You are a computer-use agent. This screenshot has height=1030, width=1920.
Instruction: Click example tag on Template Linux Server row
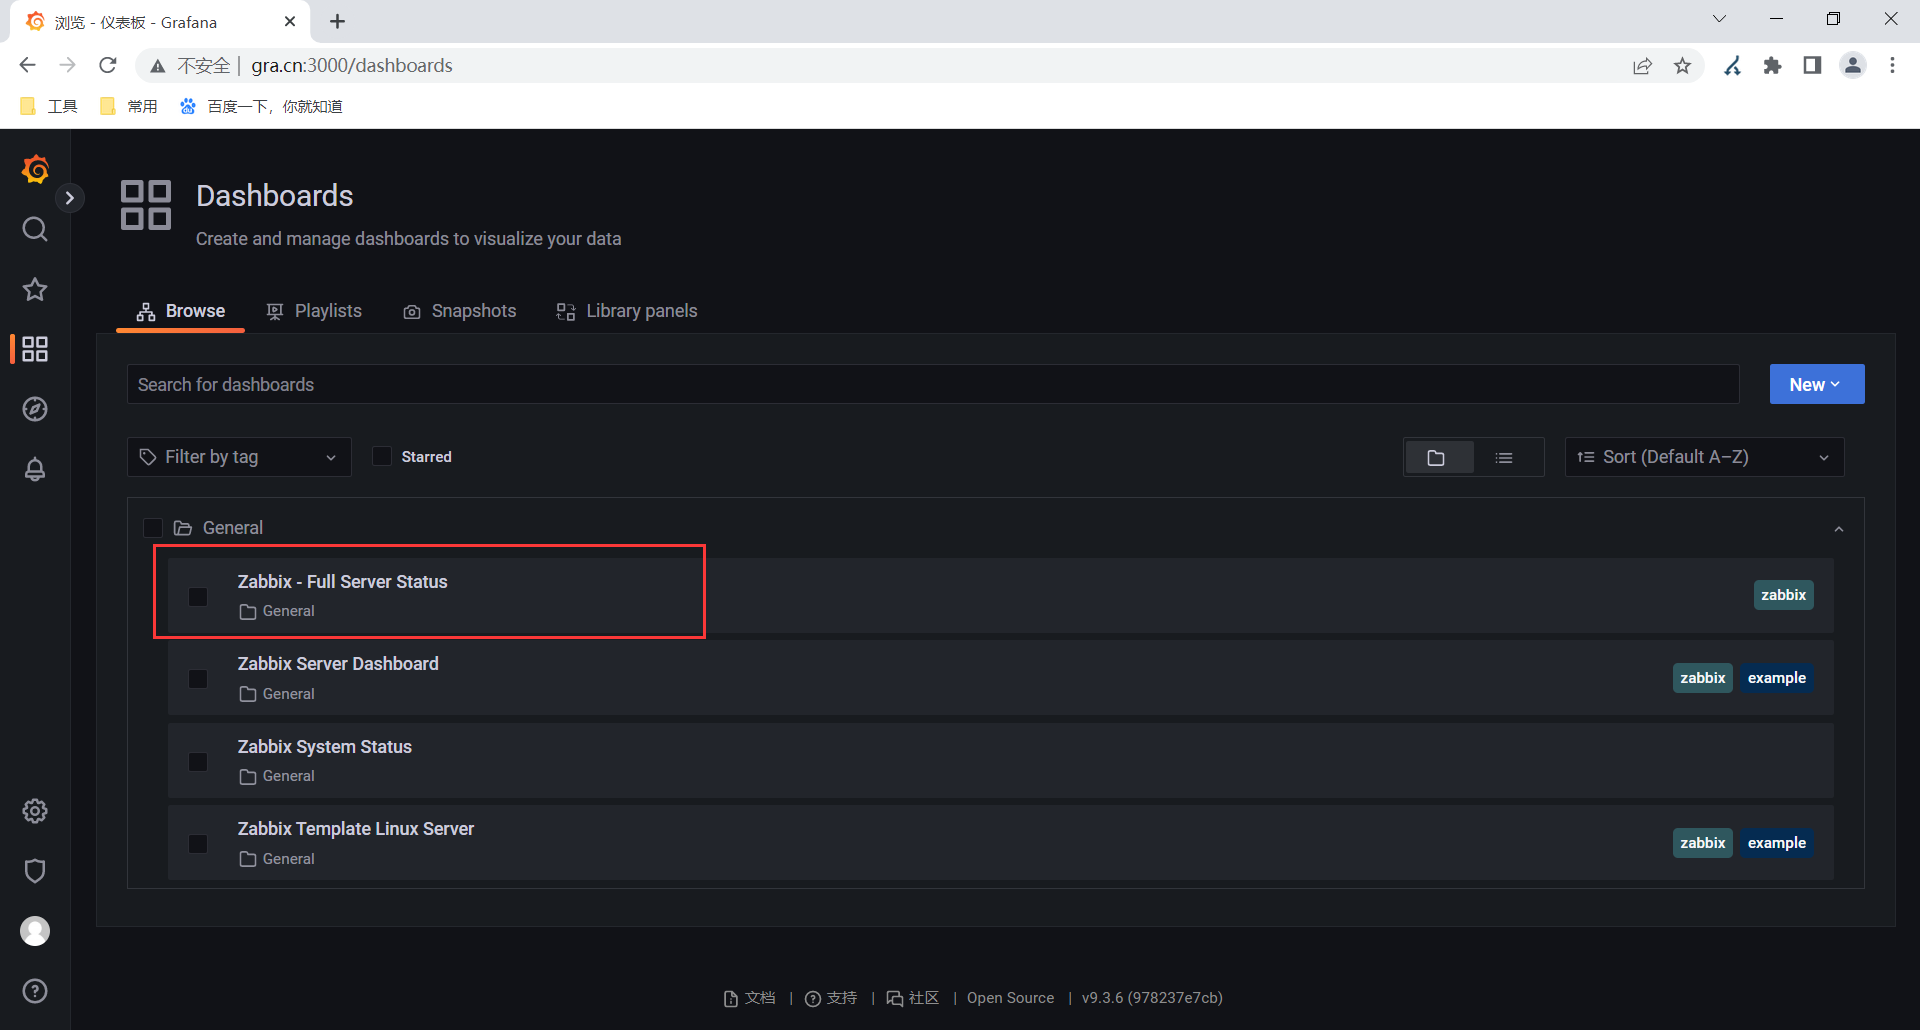pyautogui.click(x=1777, y=843)
